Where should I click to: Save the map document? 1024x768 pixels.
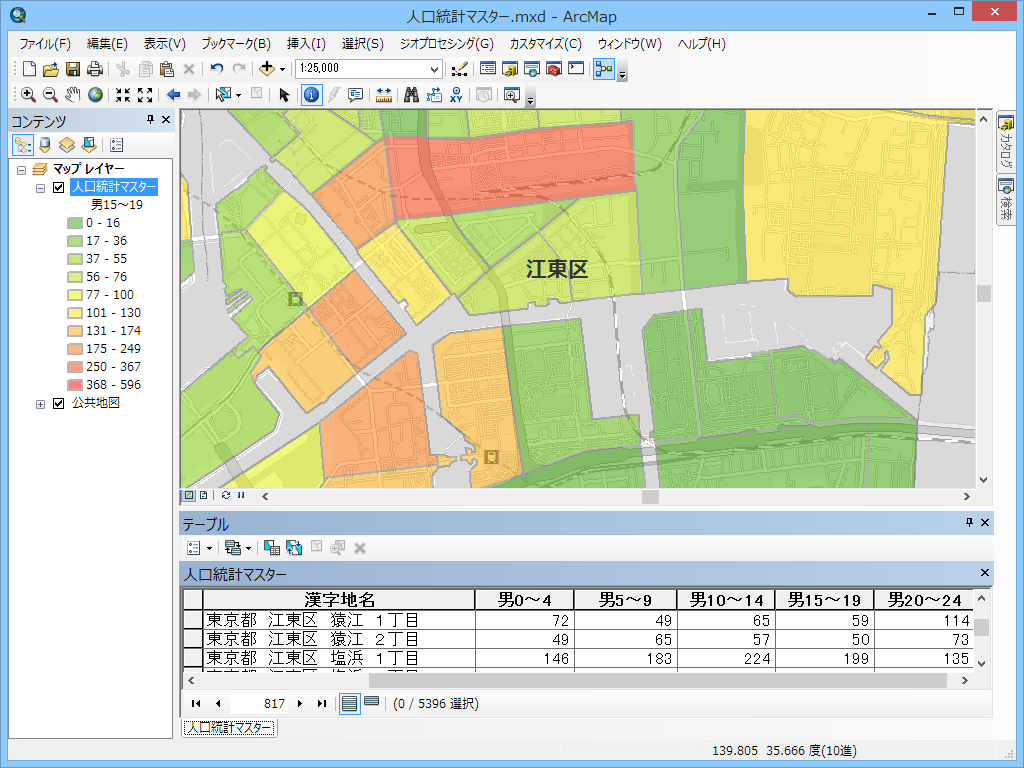coord(72,69)
